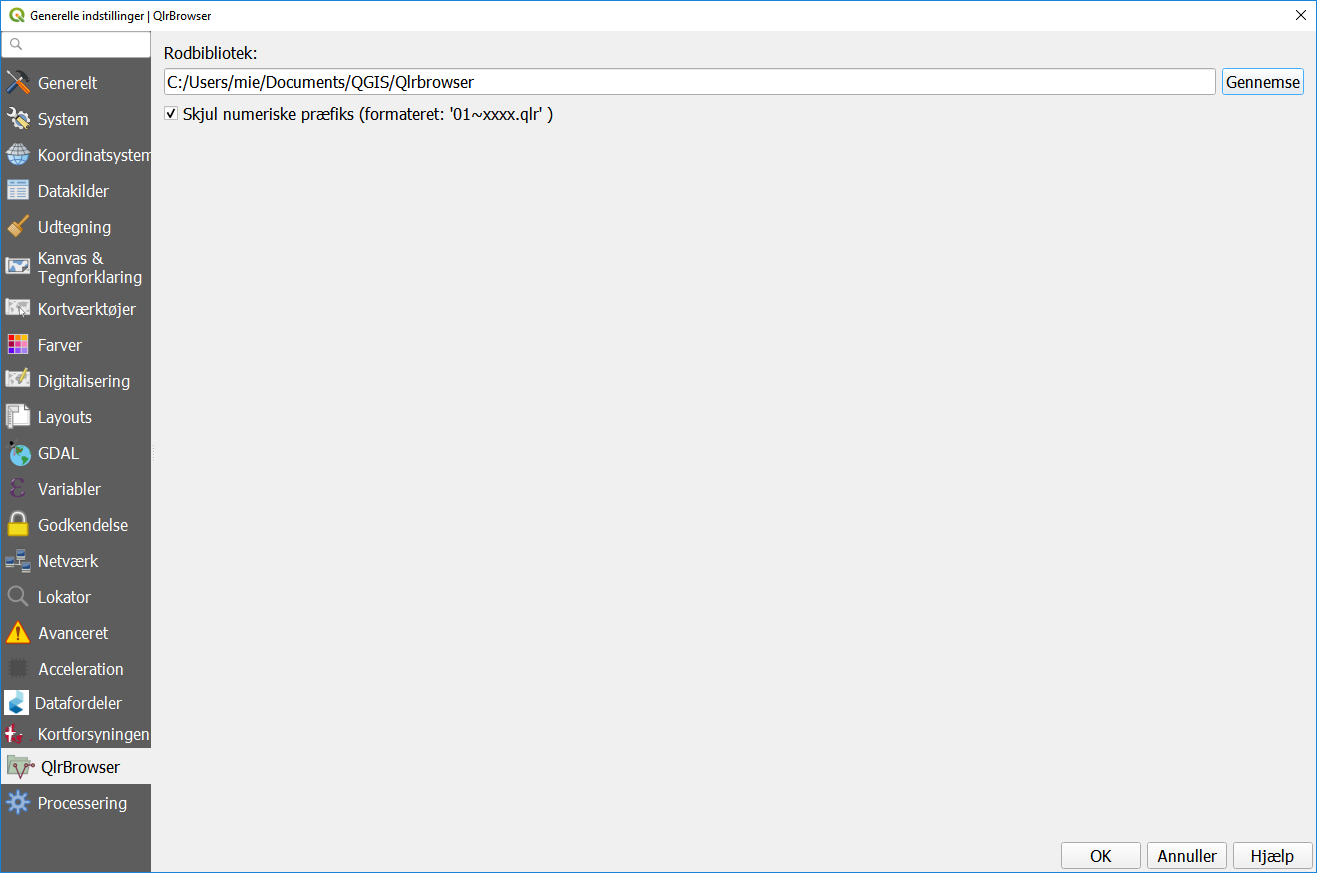1317x873 pixels.
Task: Click the search magnifier icon in the sidebar
Action: click(16, 44)
